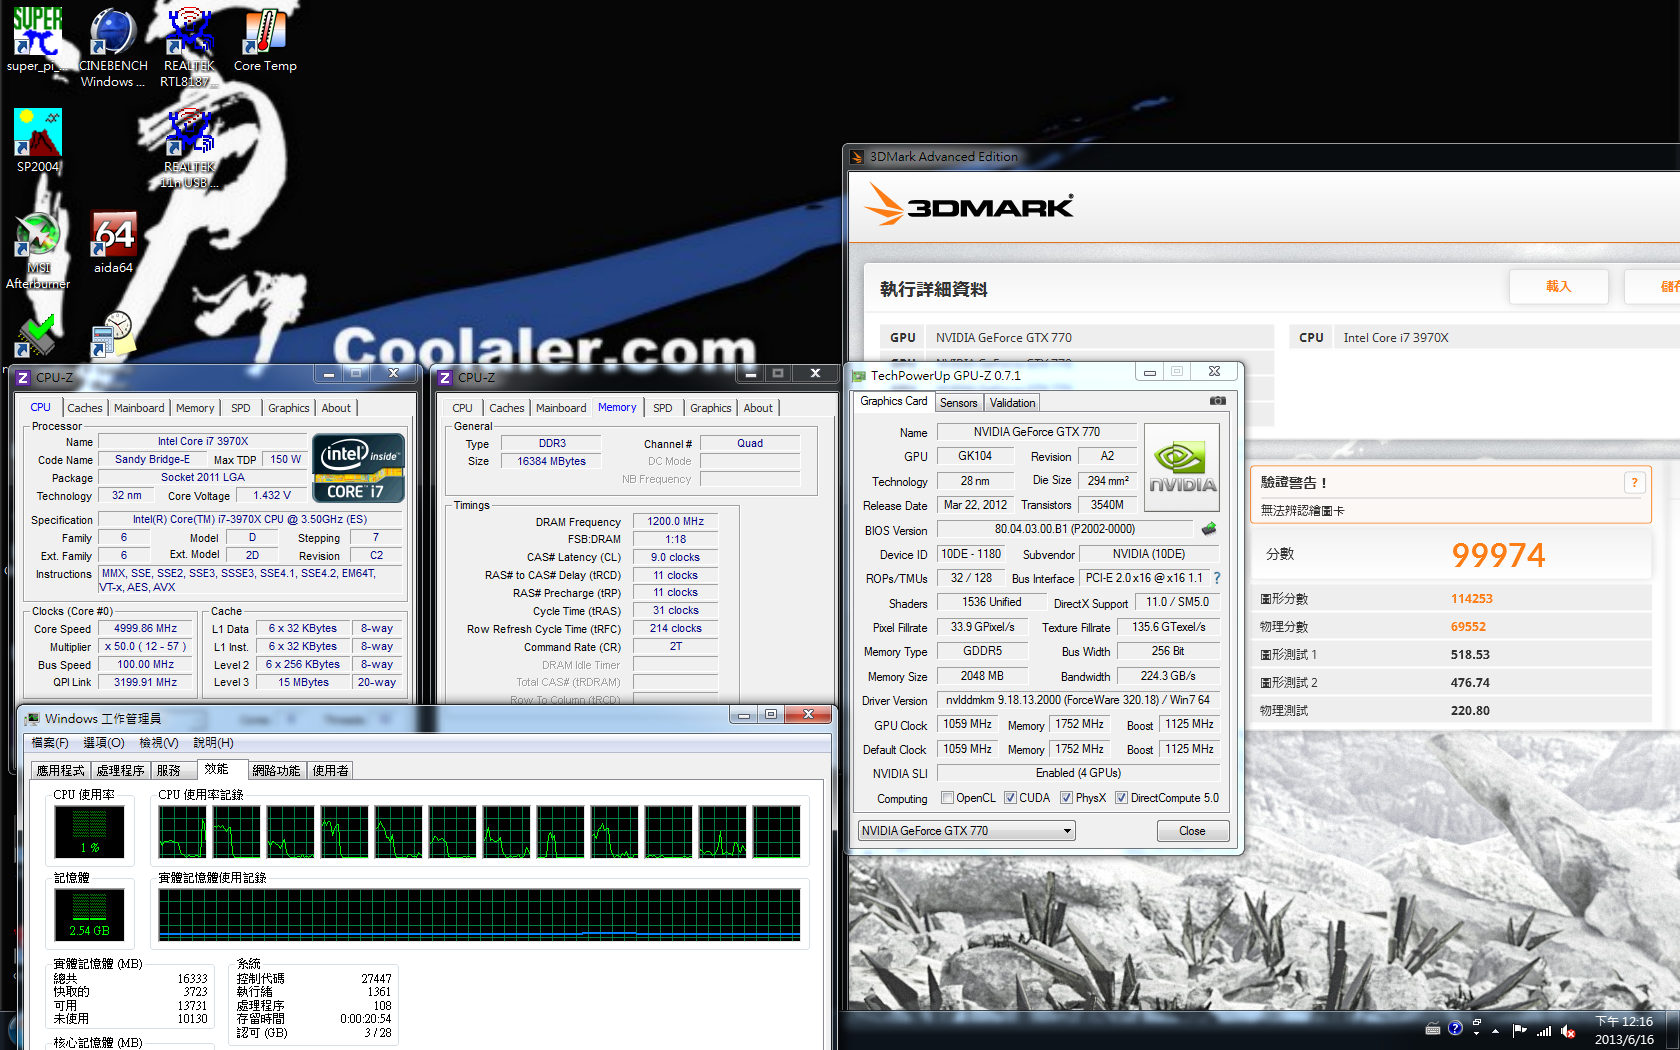Open the SP2004 desktop shortcut
This screenshot has height=1050, width=1680.
(38, 141)
